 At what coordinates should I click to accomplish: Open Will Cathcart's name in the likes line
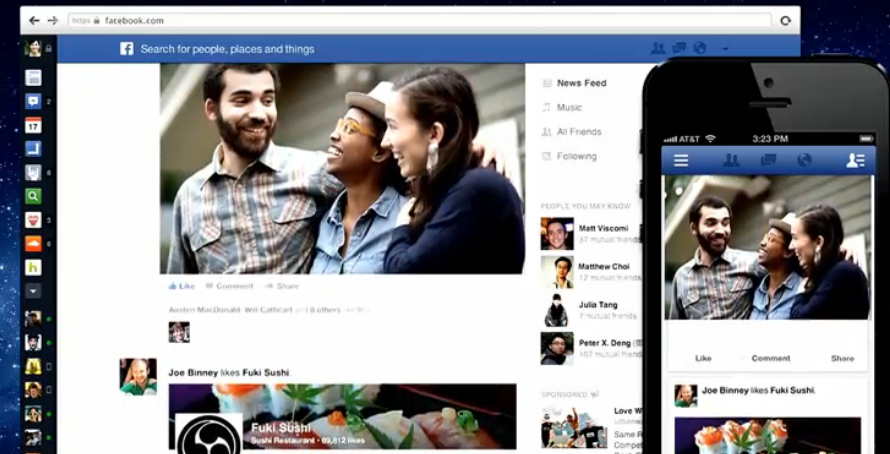(268, 310)
